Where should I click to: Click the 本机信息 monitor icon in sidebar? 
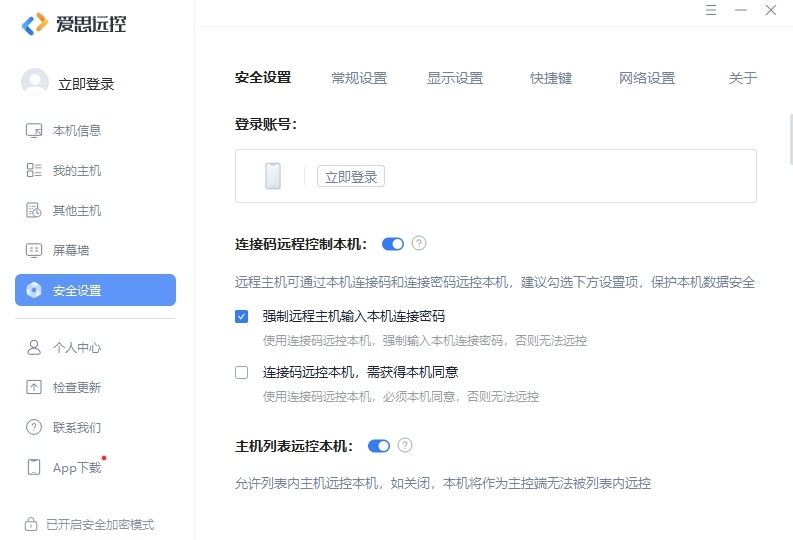(34, 130)
